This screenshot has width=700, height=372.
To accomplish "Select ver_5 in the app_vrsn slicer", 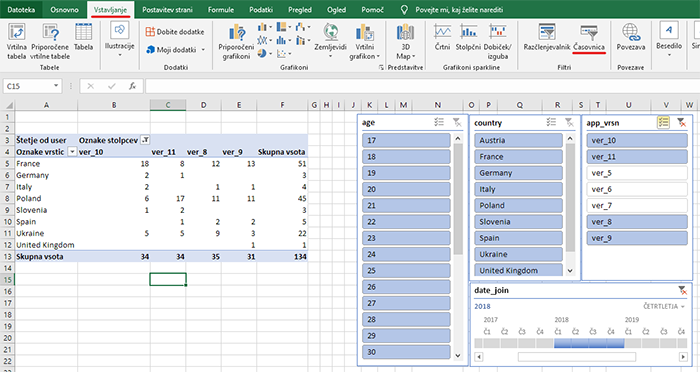I will 637,173.
